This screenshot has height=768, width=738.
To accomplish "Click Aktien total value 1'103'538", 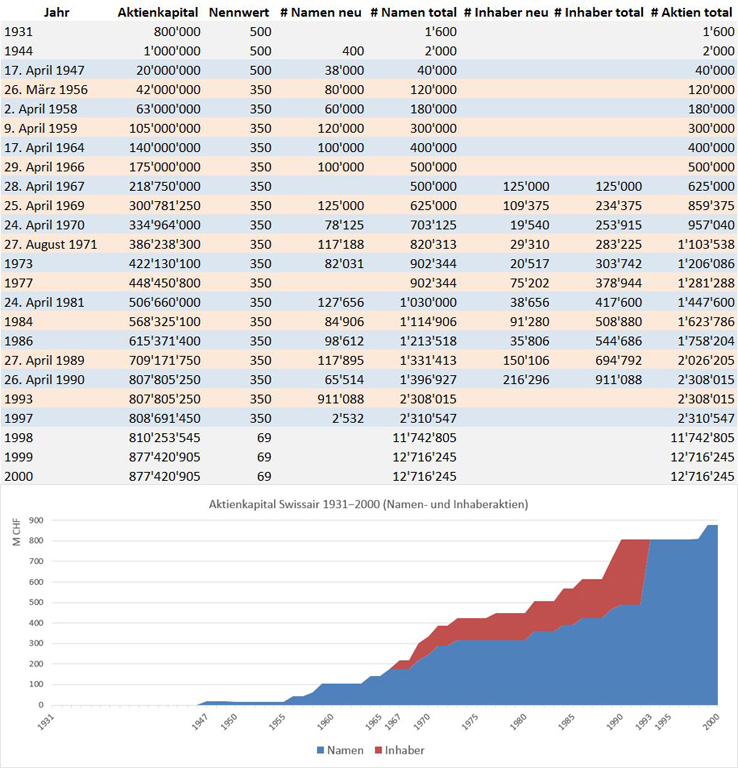I will click(x=706, y=244).
